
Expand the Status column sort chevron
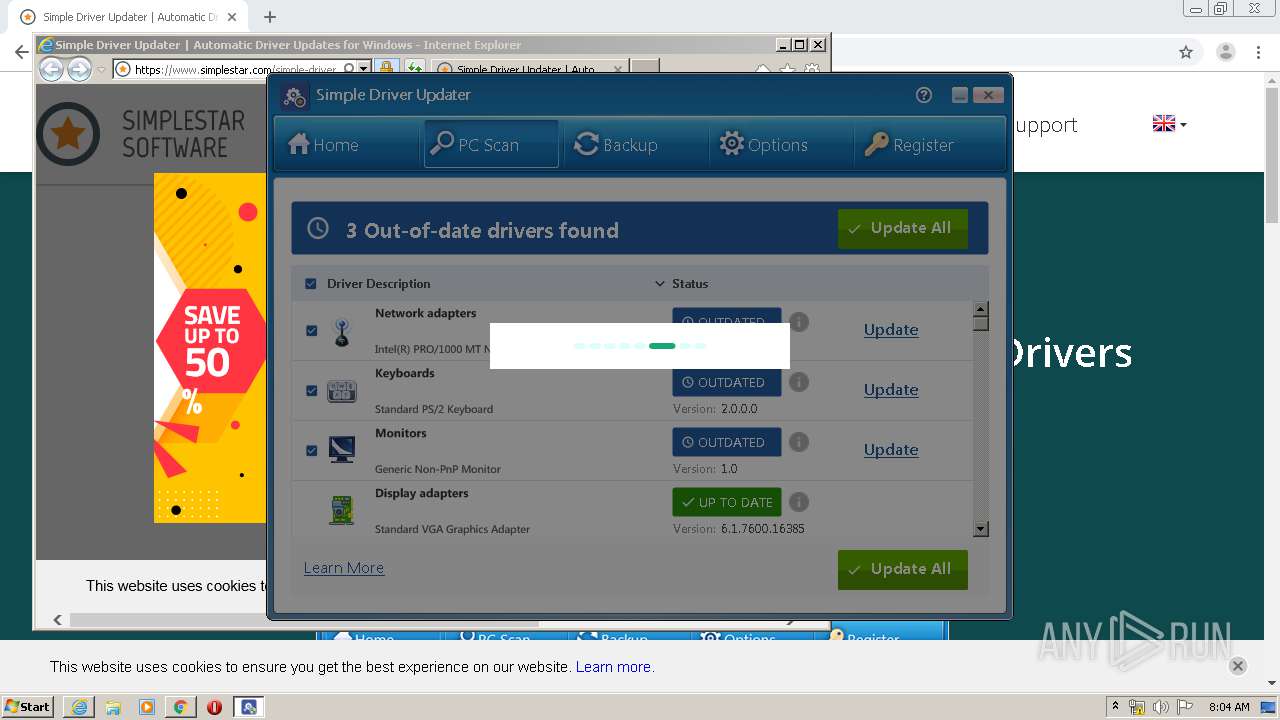point(659,284)
